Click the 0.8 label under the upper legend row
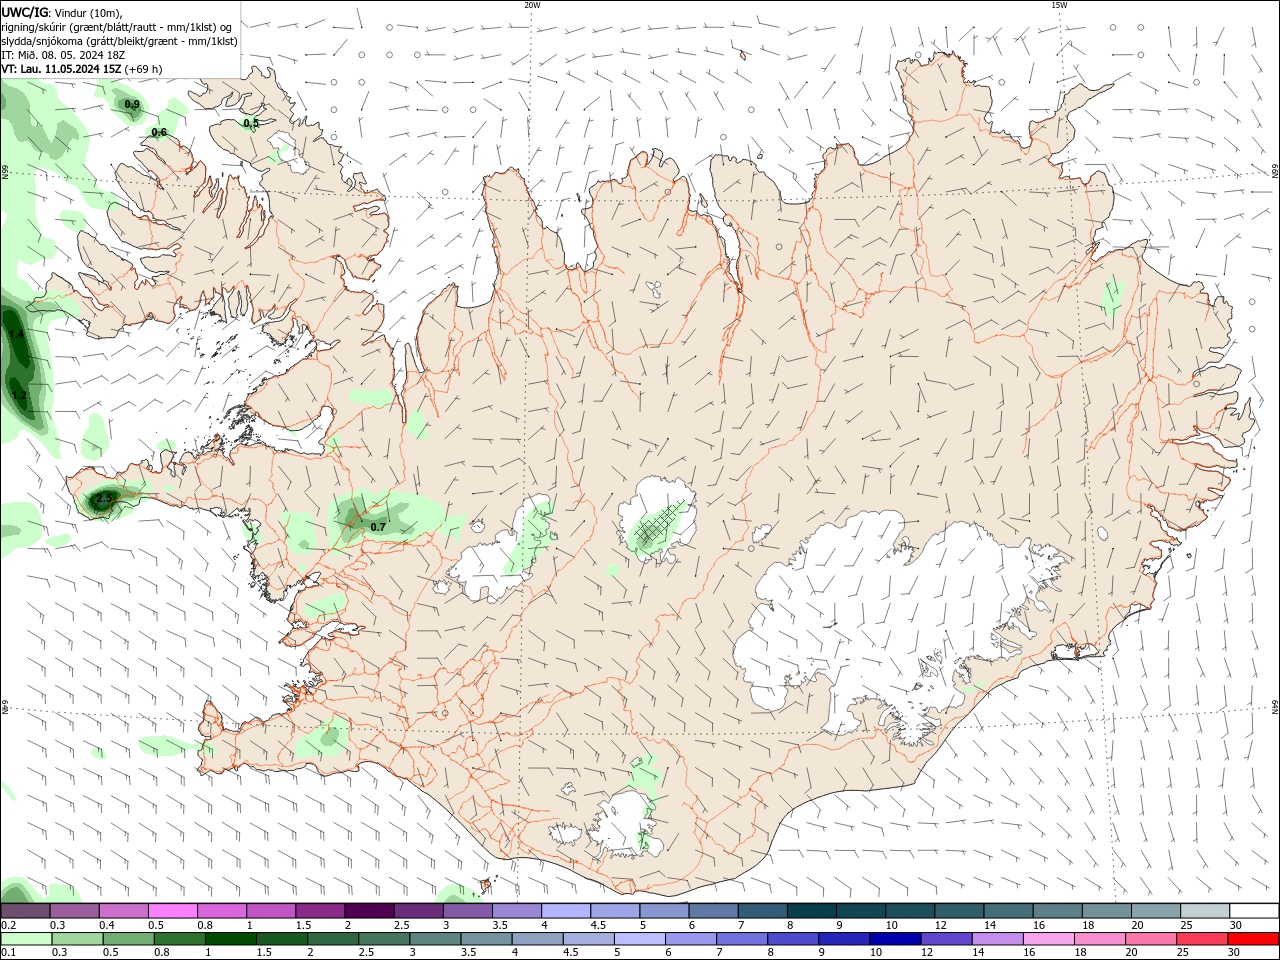Image resolution: width=1280 pixels, height=960 pixels. point(205,925)
